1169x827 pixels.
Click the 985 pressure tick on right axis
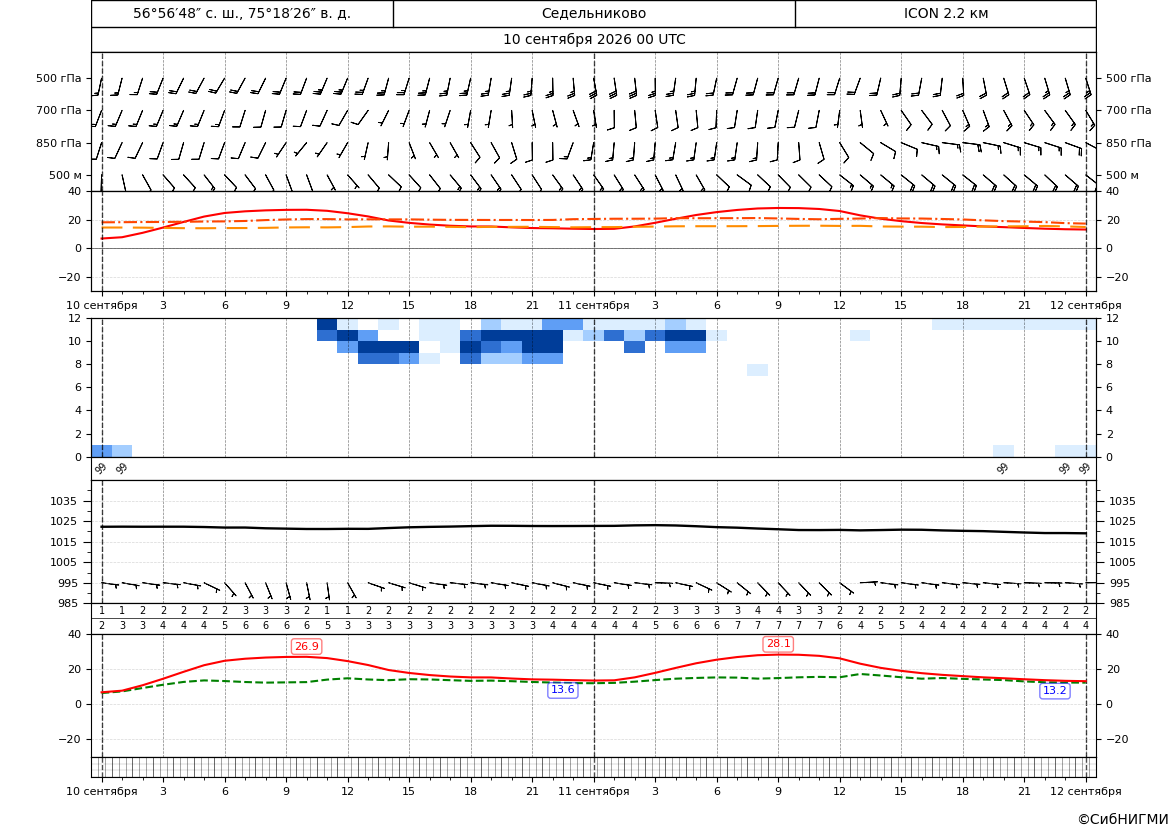(1118, 603)
